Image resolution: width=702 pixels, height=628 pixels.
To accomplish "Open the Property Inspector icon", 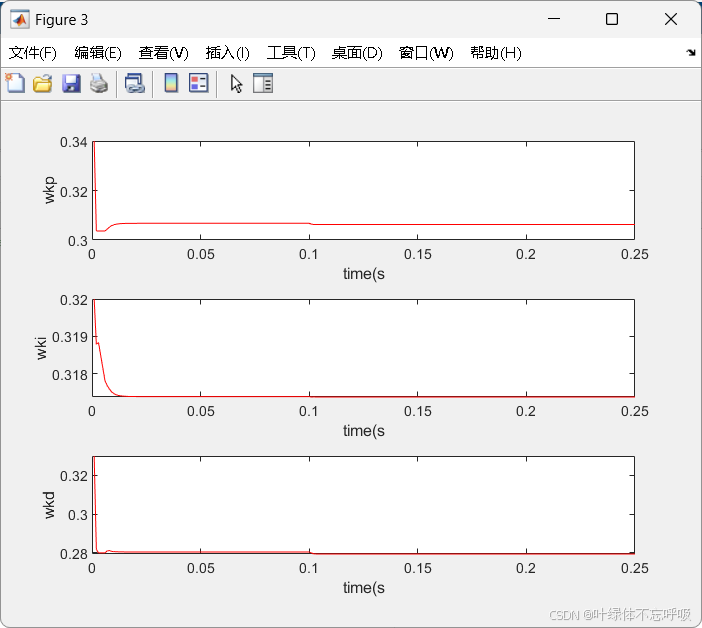I will pyautogui.click(x=263, y=83).
